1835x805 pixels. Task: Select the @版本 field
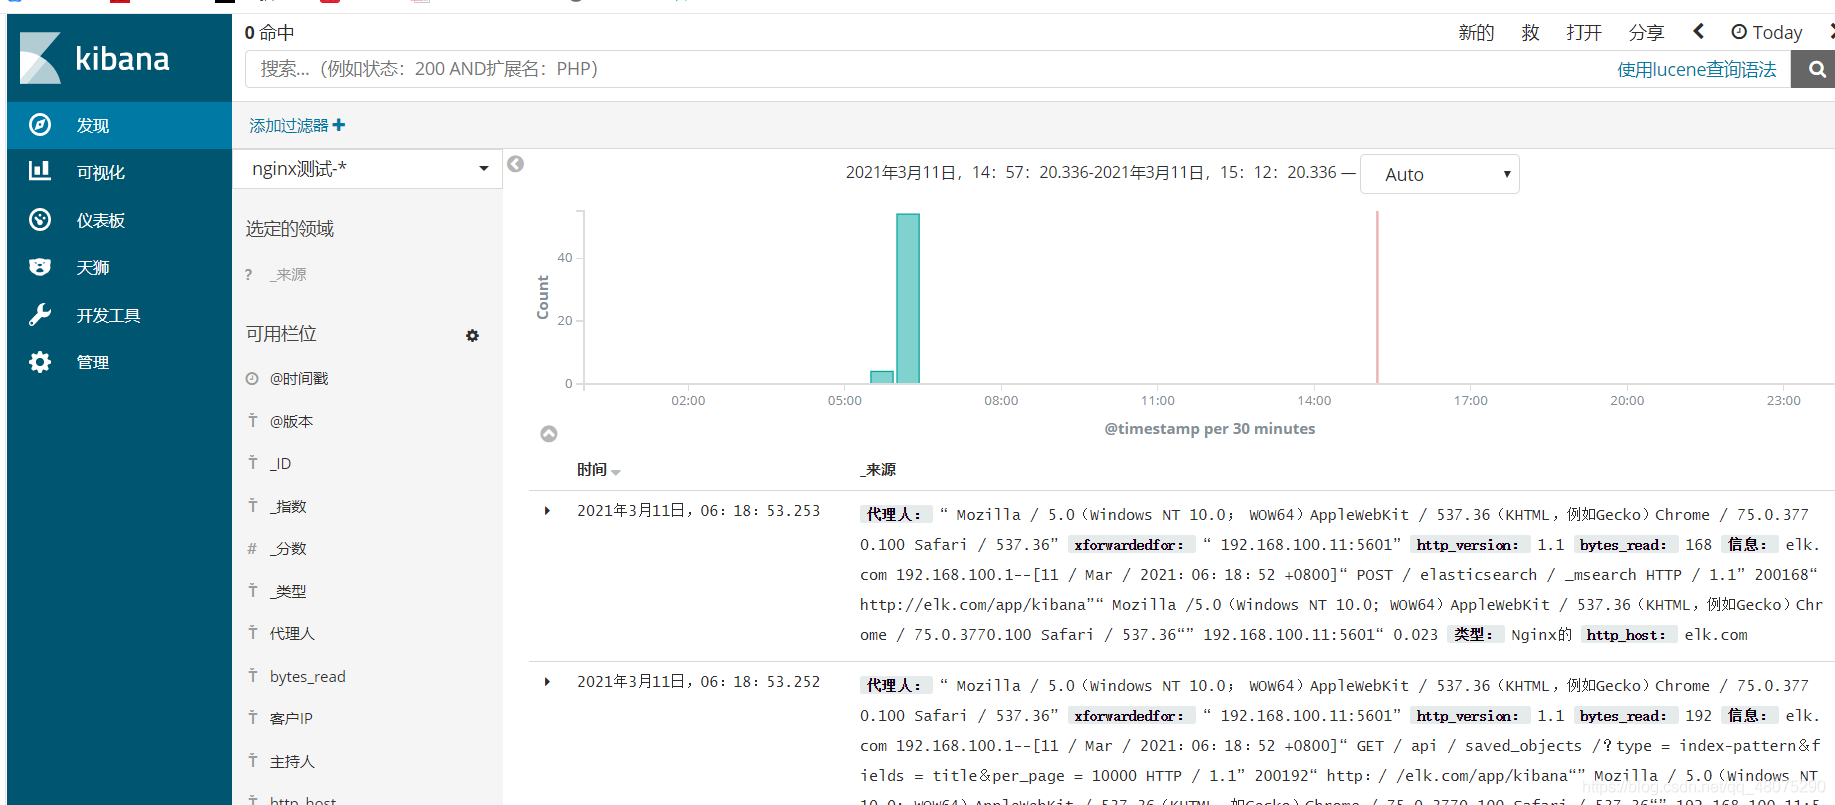(x=291, y=421)
